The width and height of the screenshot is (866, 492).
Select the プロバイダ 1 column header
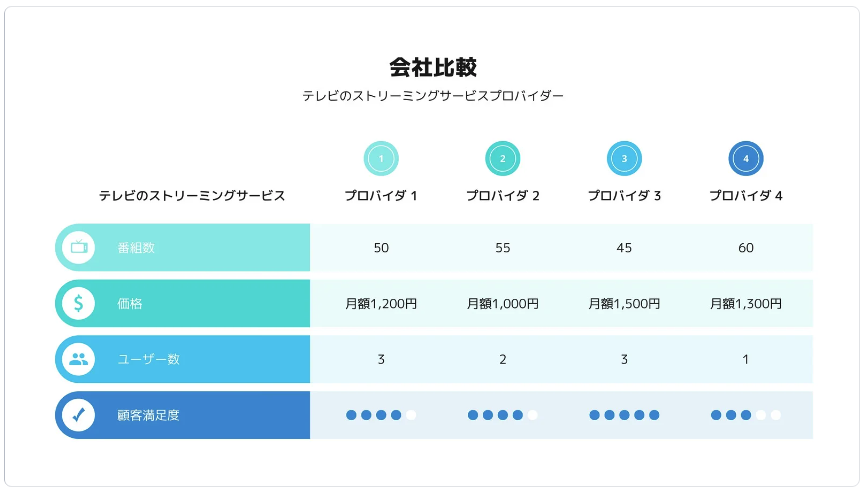(x=381, y=196)
